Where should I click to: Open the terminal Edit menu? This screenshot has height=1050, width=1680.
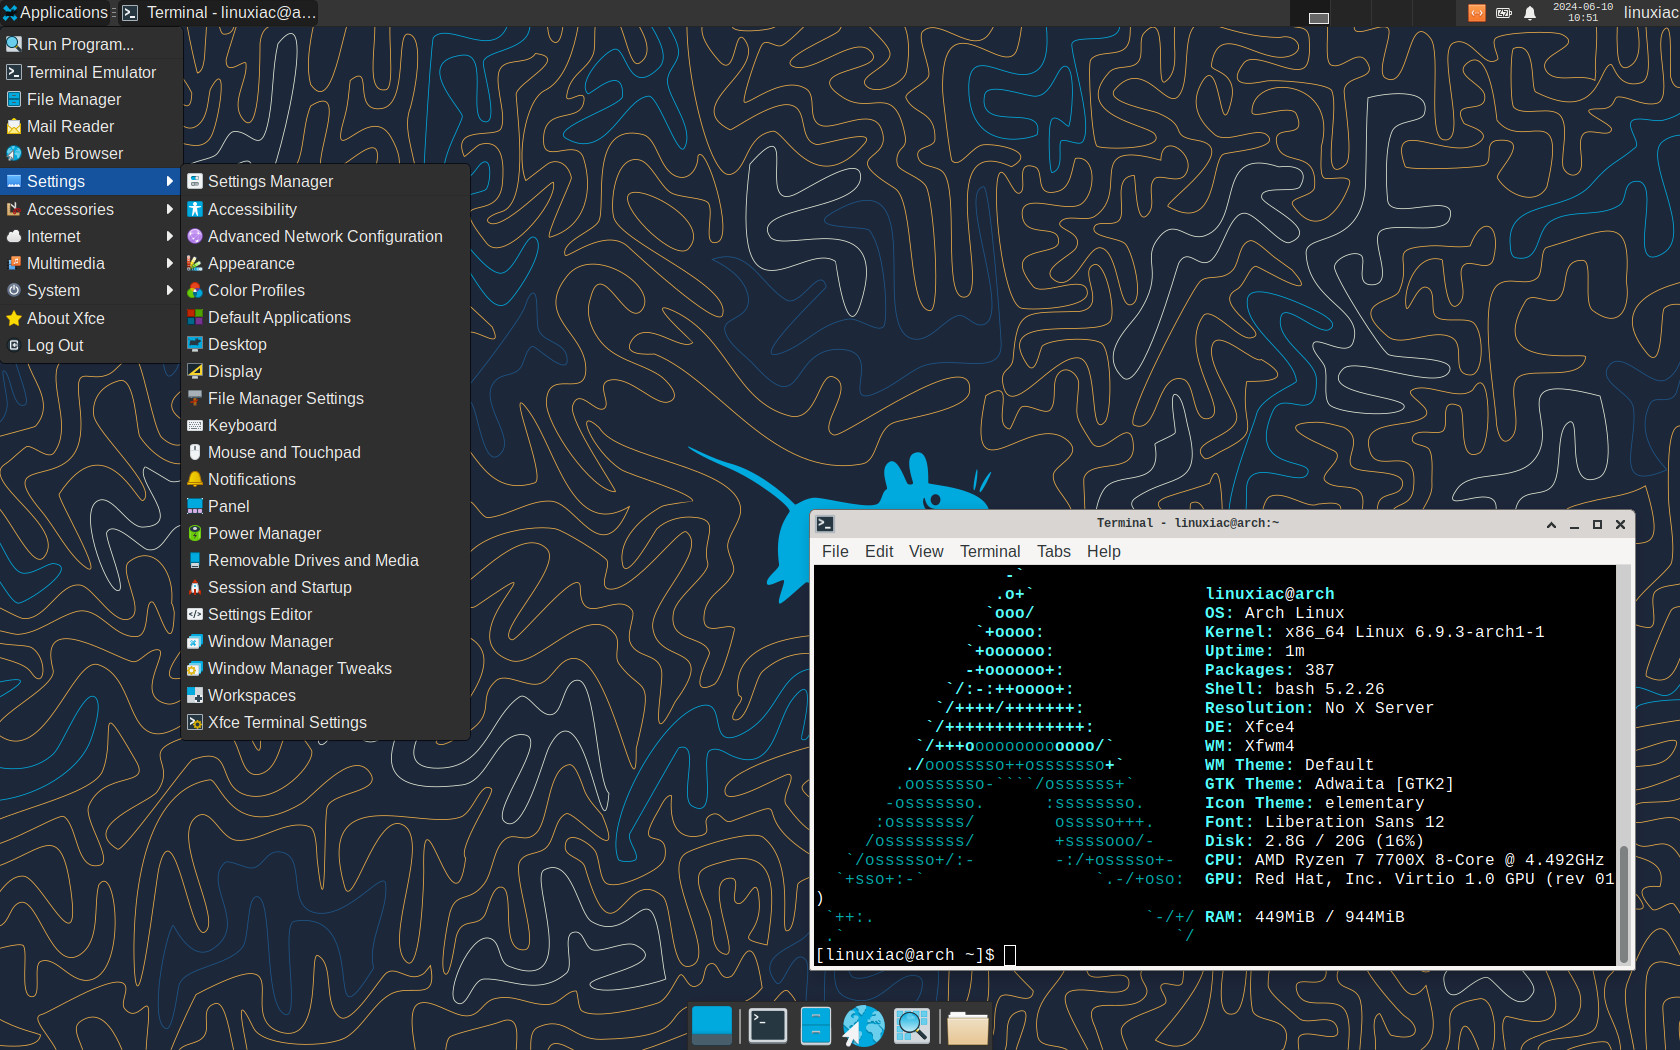click(879, 551)
